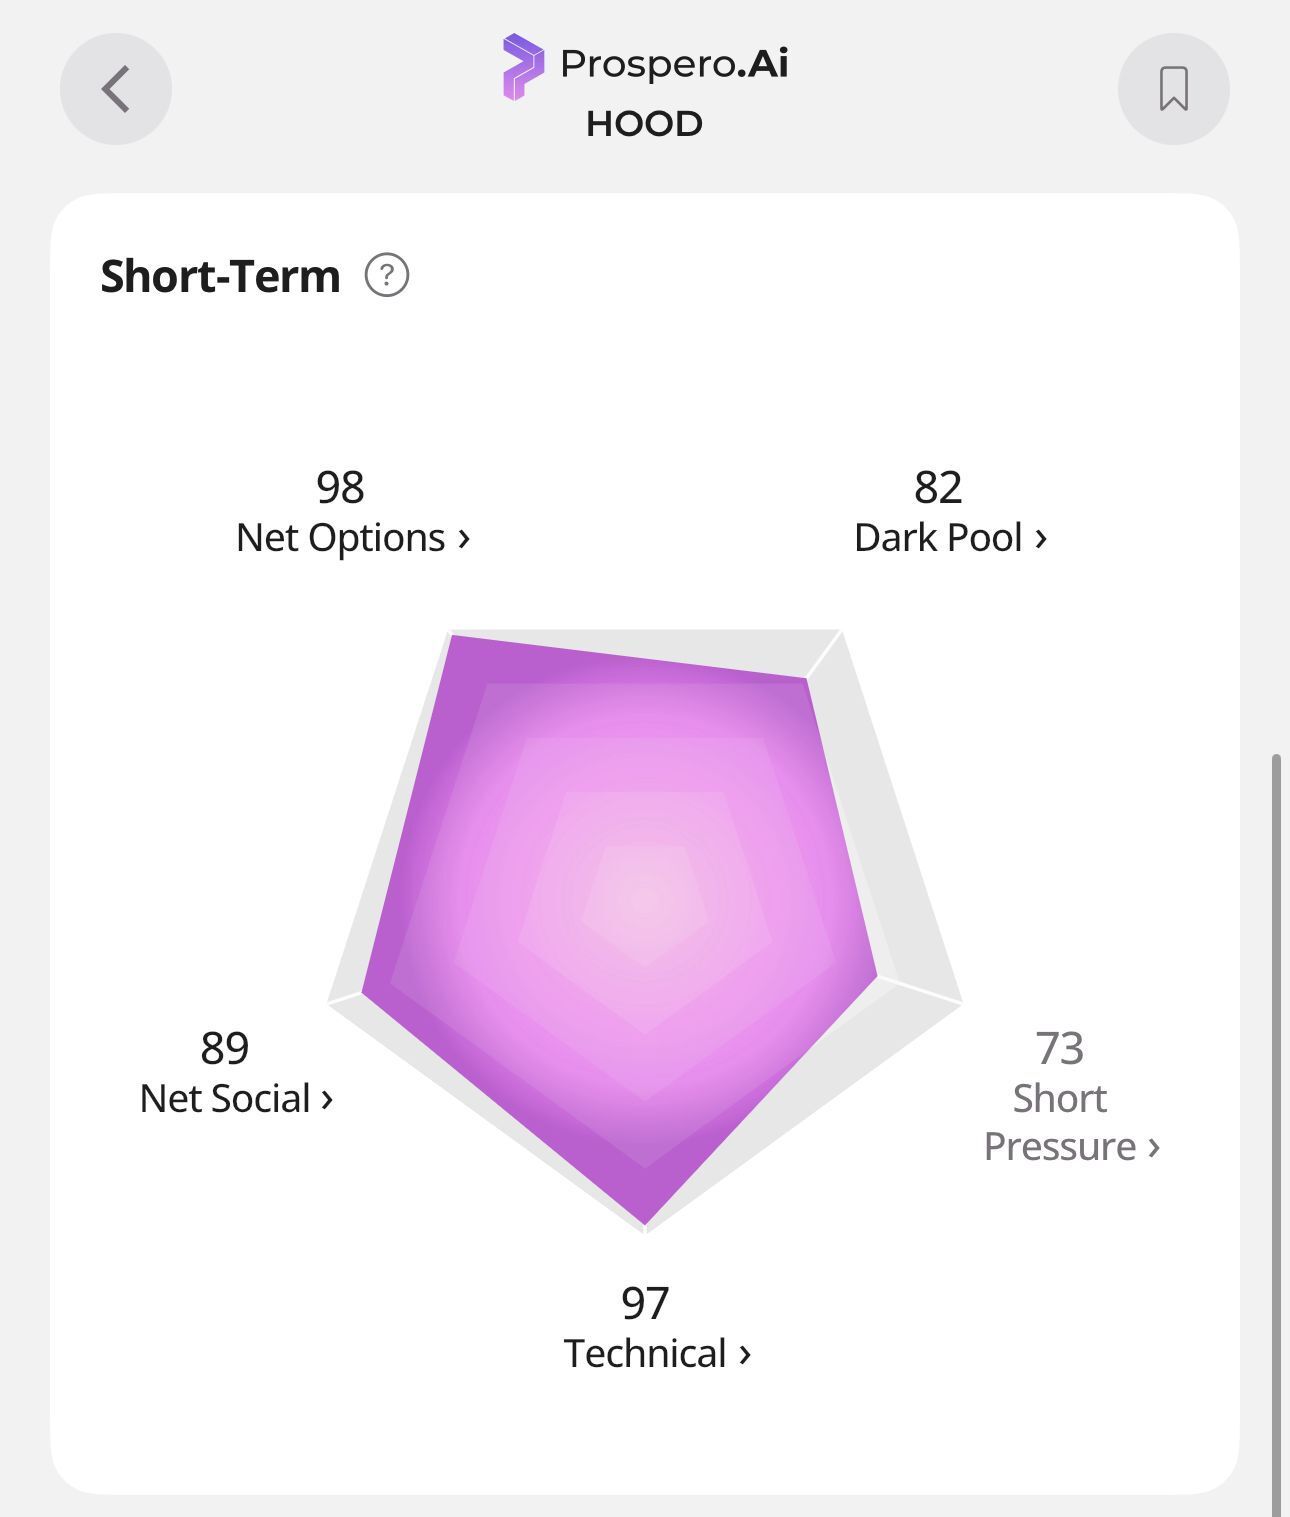Expand the Technical chevron
This screenshot has height=1517, width=1290.
tap(745, 1354)
